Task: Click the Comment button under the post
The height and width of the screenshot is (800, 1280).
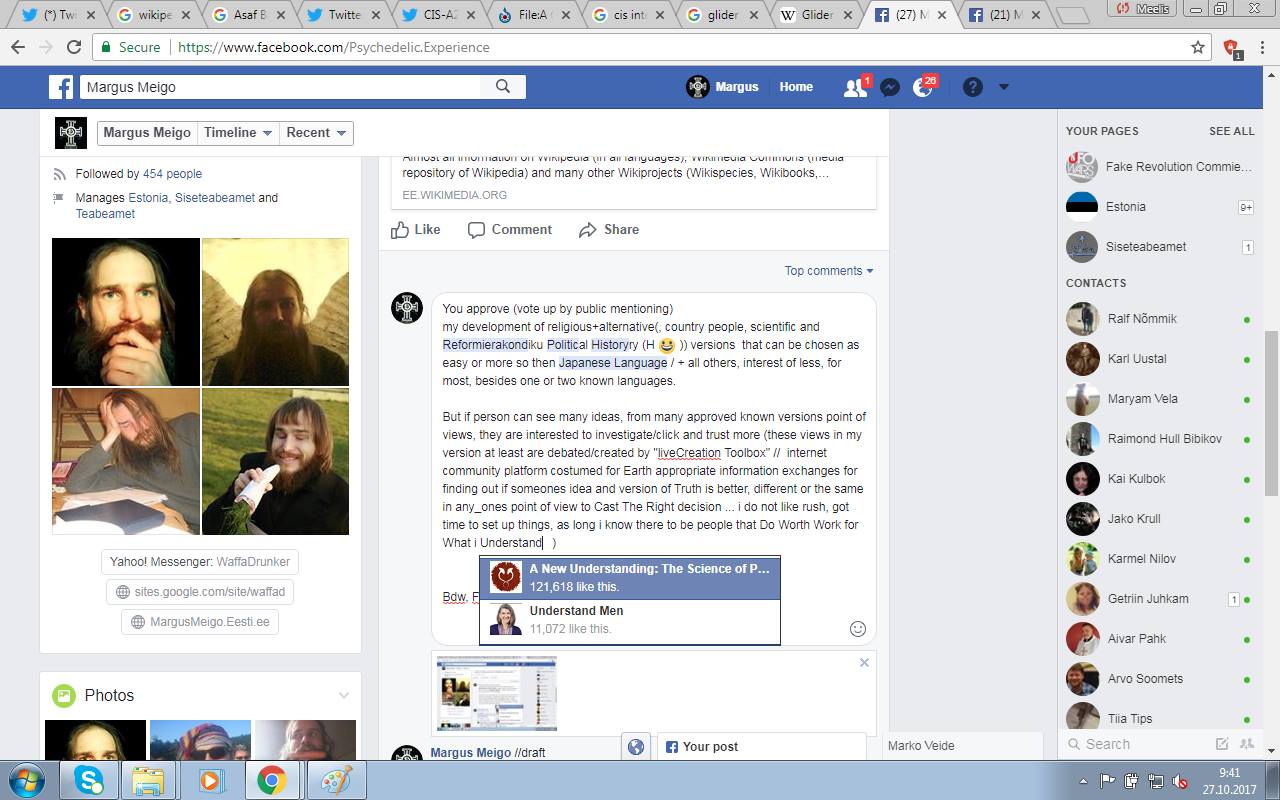Action: [510, 230]
